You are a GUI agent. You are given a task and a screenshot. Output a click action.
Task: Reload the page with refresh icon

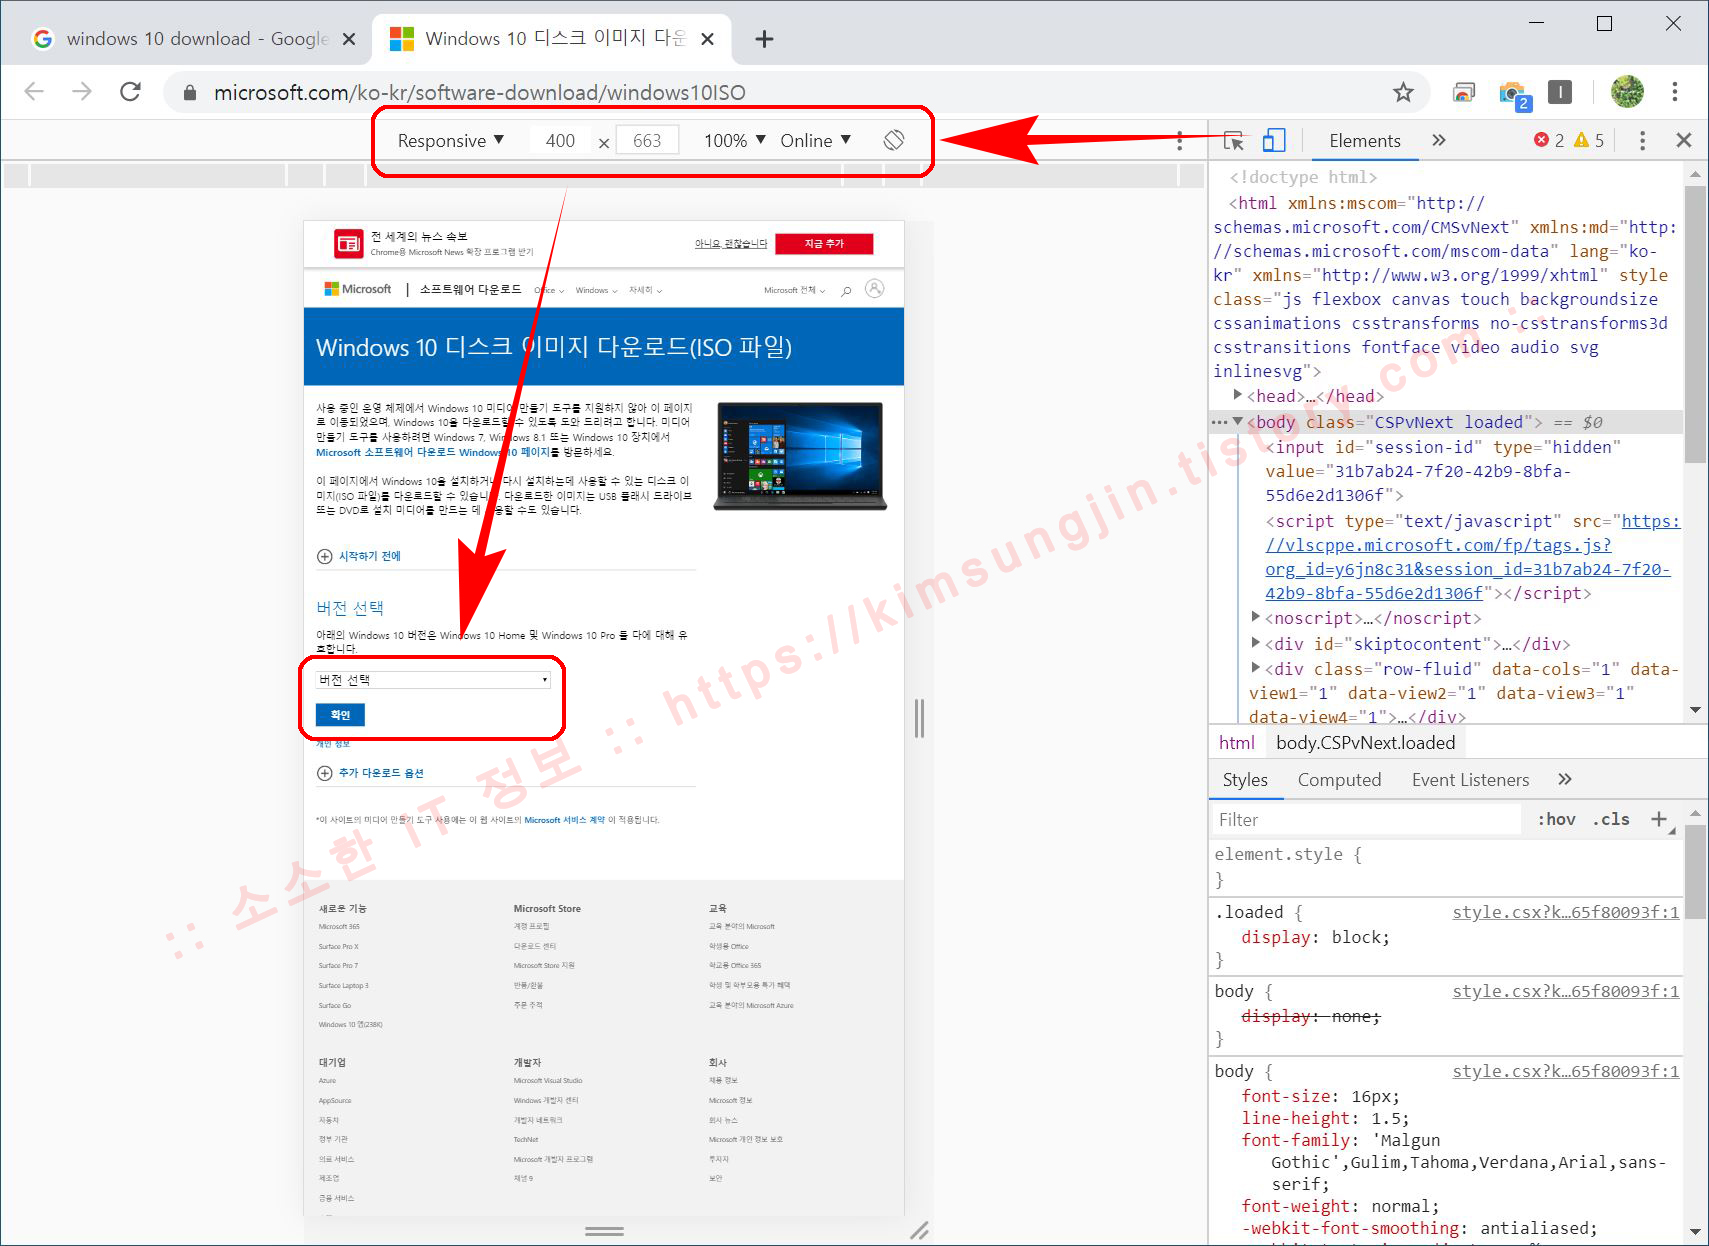point(130,92)
